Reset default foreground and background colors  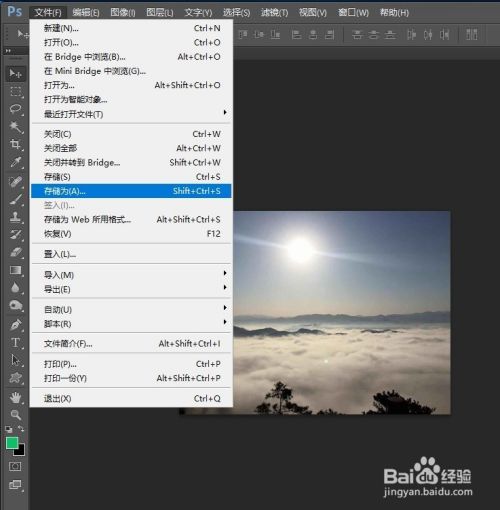(9, 429)
